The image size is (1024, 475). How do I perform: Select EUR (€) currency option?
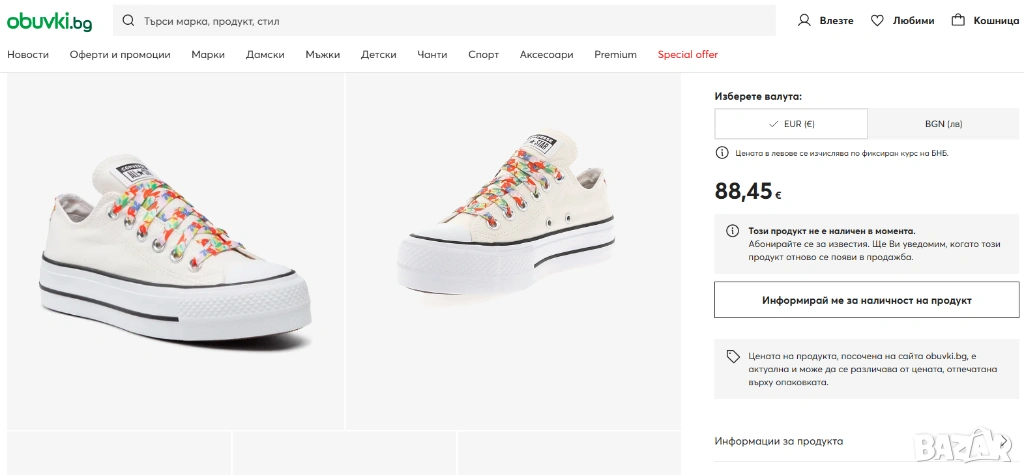click(791, 124)
